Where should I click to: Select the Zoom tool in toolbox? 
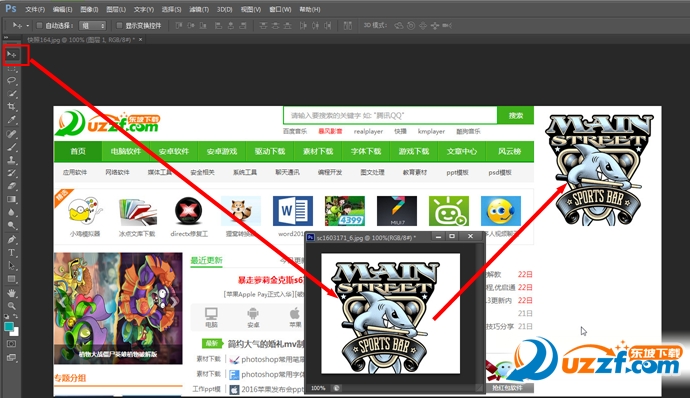pyautogui.click(x=12, y=306)
